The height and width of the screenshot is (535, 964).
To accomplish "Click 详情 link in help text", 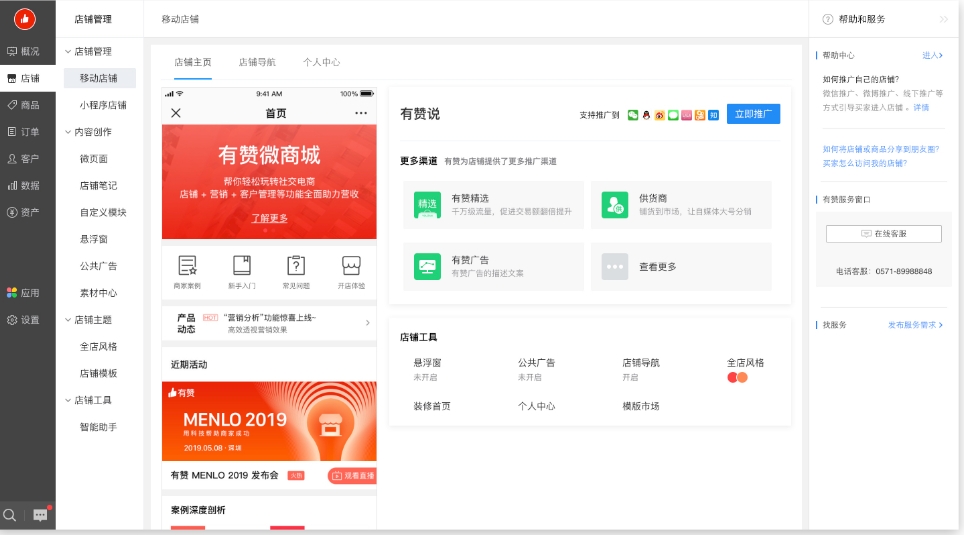I will (921, 108).
